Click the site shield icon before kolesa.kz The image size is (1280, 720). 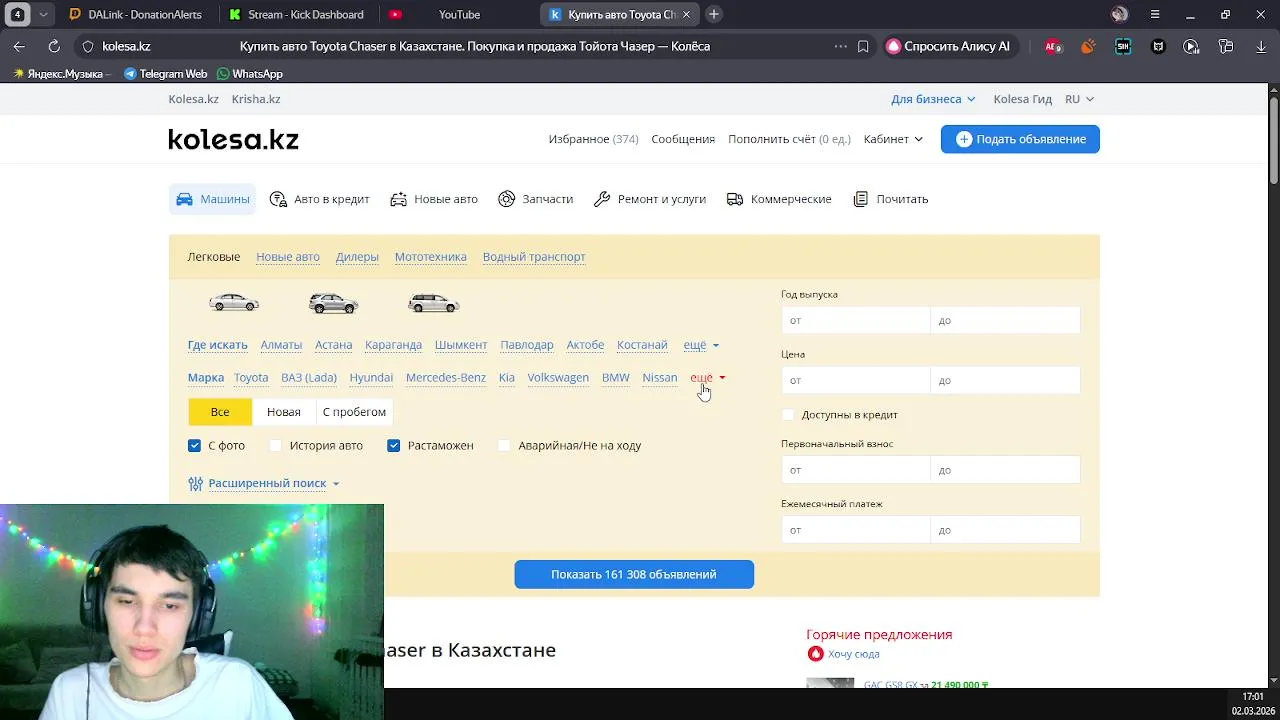pos(88,46)
